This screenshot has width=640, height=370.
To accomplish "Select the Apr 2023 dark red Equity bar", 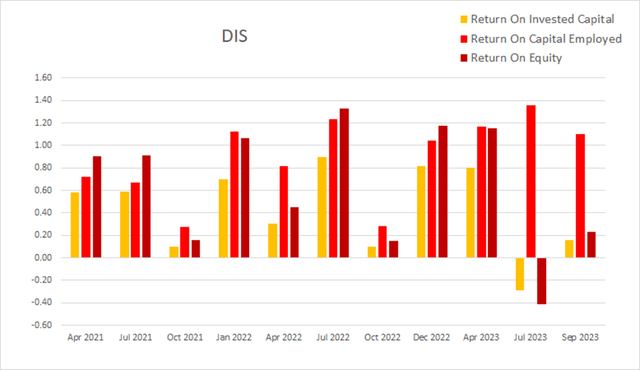I will point(492,193).
